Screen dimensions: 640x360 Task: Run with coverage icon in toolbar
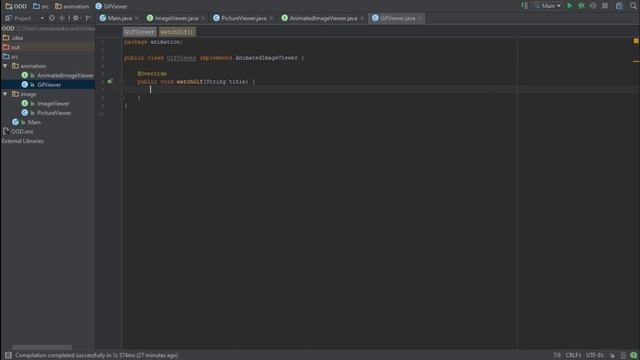(x=593, y=6)
